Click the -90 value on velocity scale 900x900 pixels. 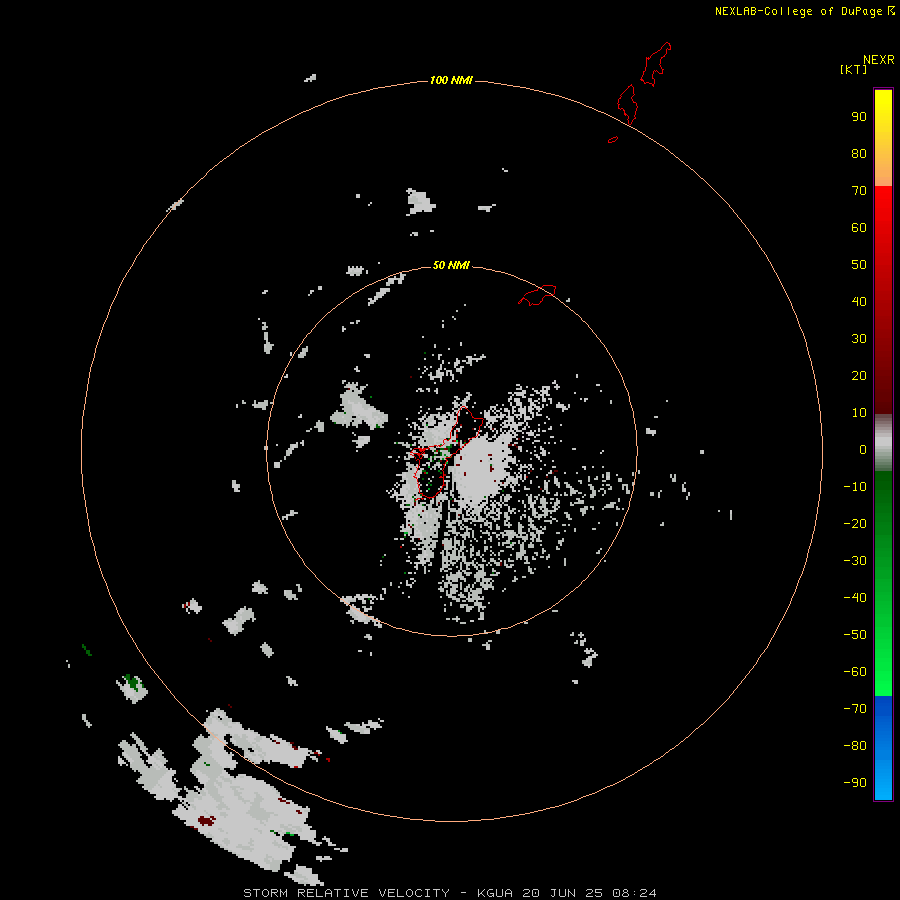point(855,783)
